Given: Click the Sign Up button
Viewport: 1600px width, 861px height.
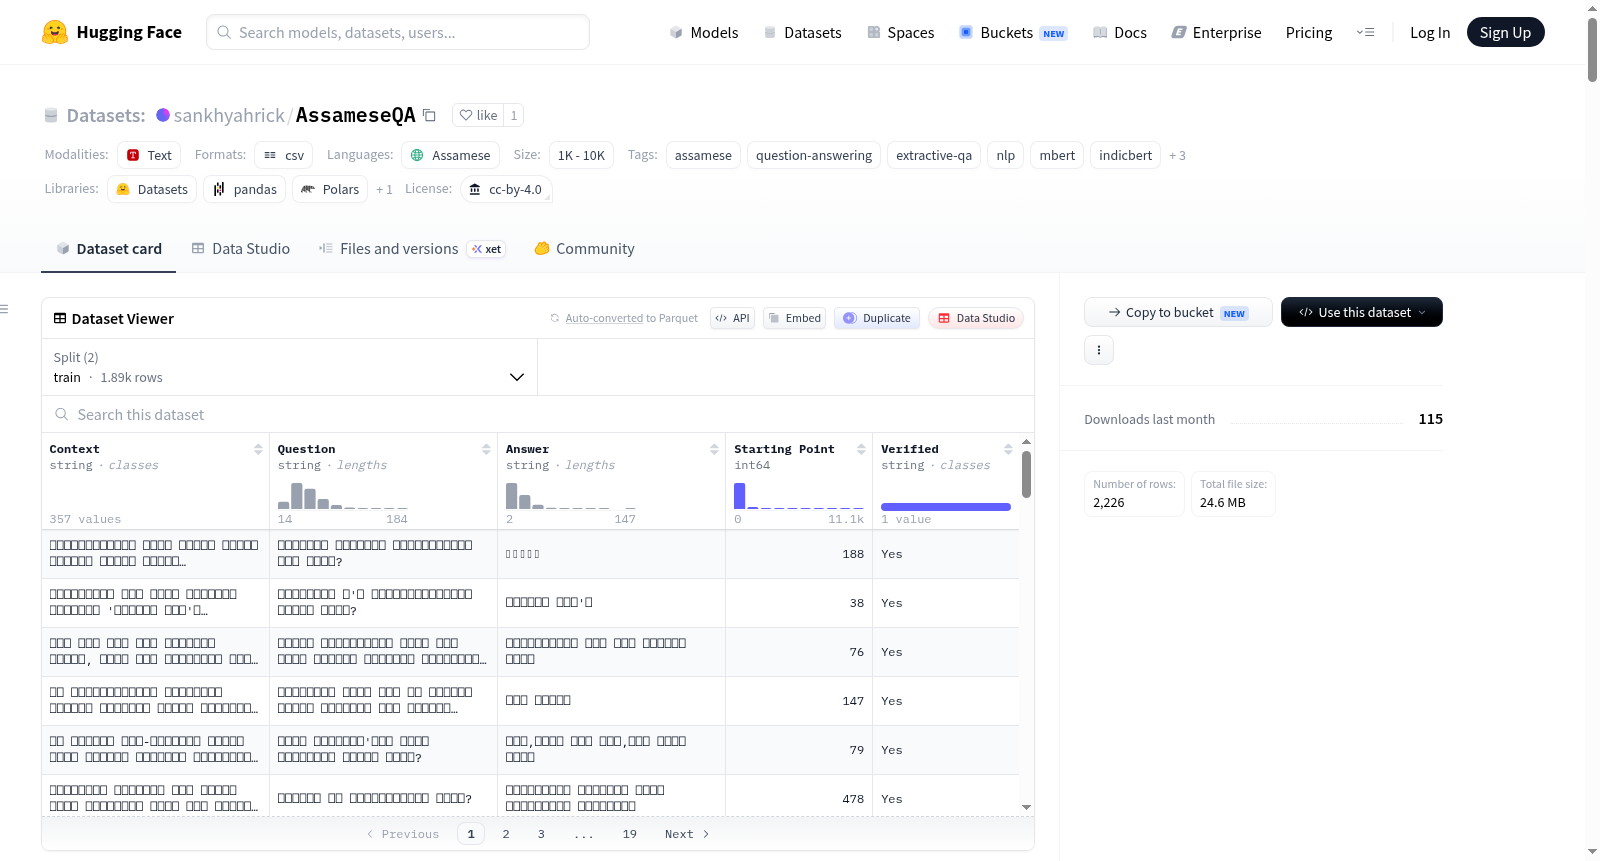Looking at the screenshot, I should 1505,32.
